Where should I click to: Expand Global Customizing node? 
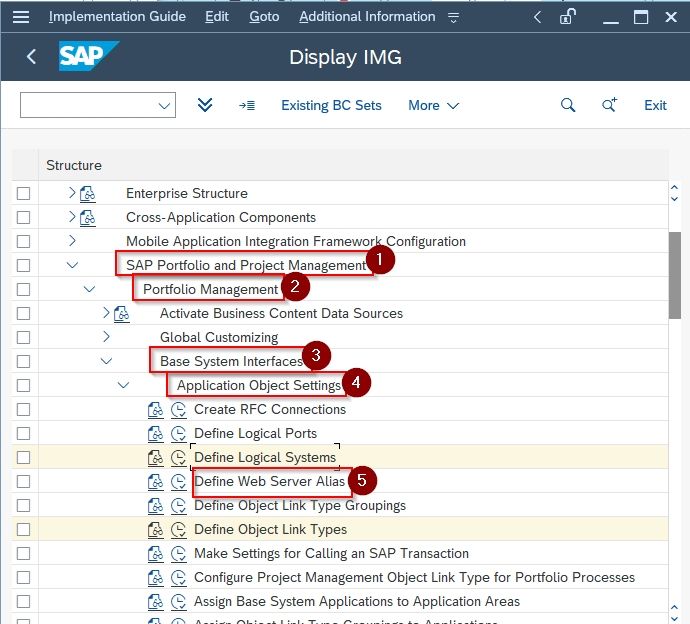(x=106, y=337)
